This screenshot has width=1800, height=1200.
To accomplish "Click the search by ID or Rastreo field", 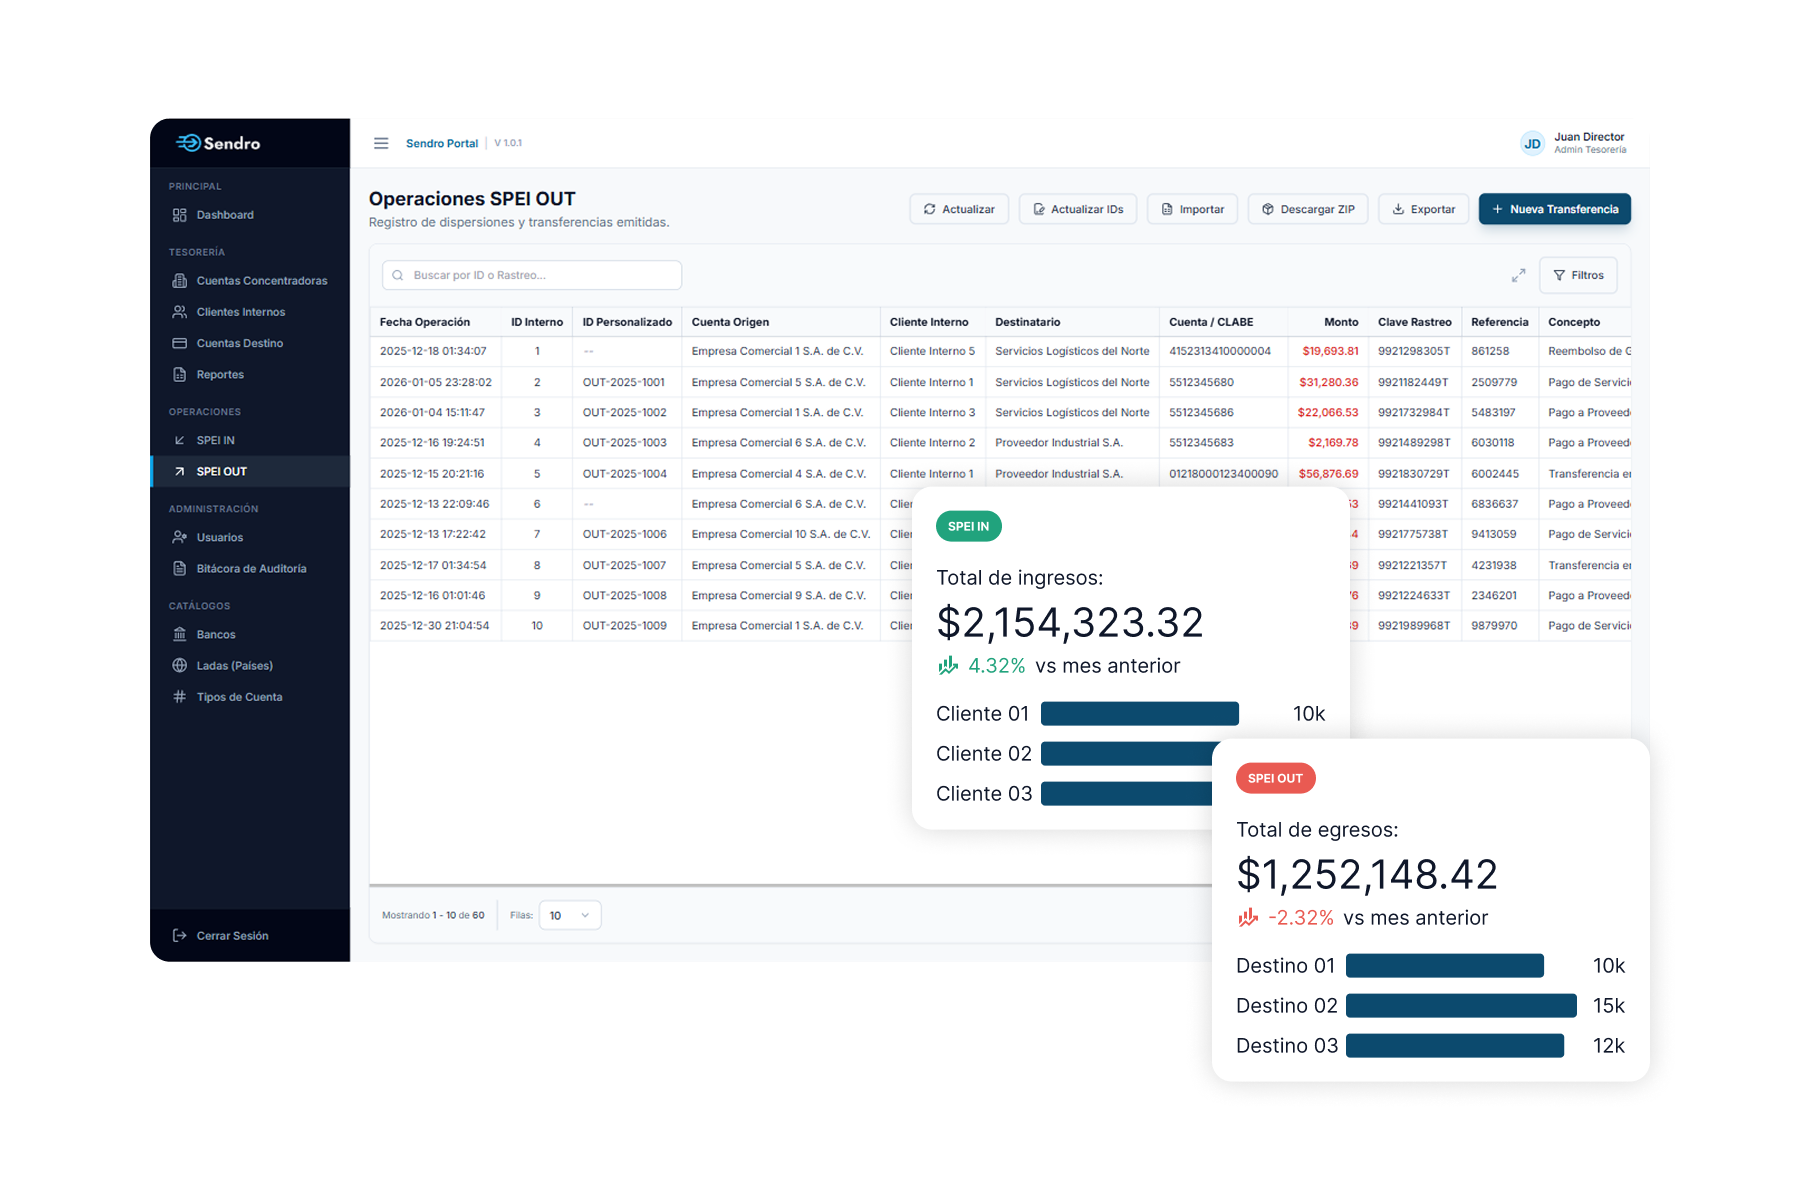I will [532, 275].
